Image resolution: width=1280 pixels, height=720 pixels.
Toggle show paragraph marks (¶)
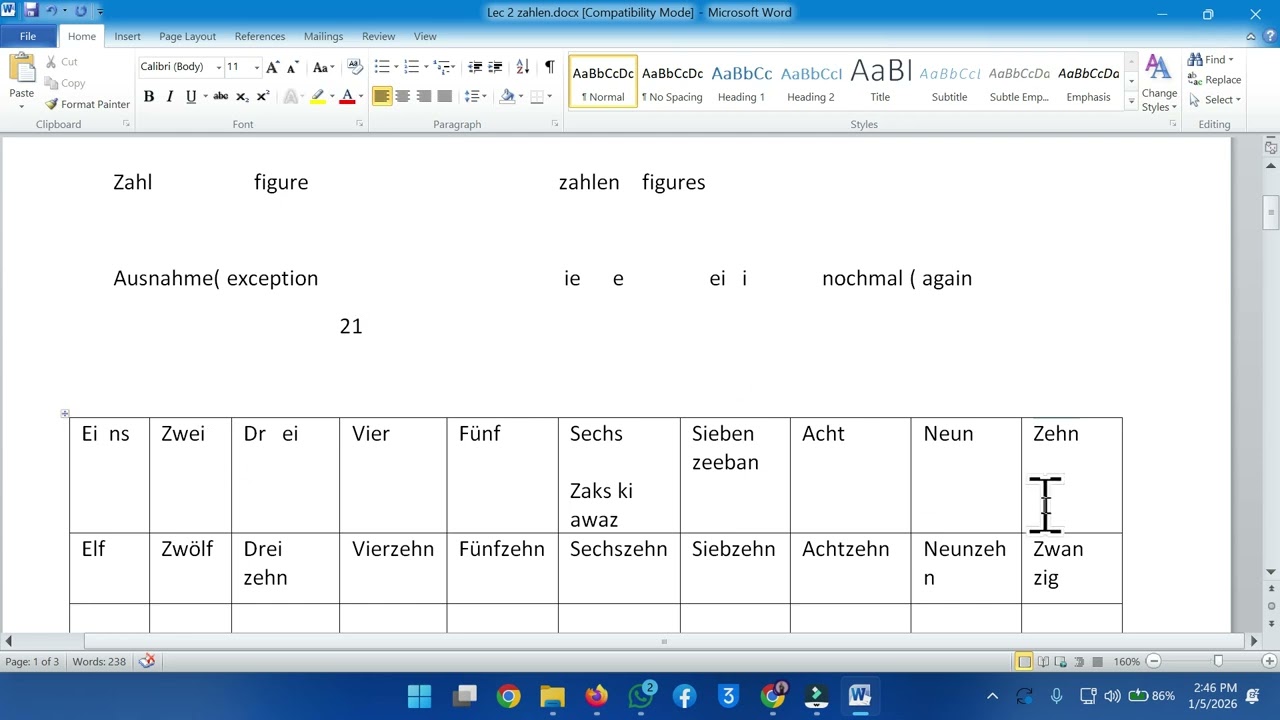click(x=549, y=67)
